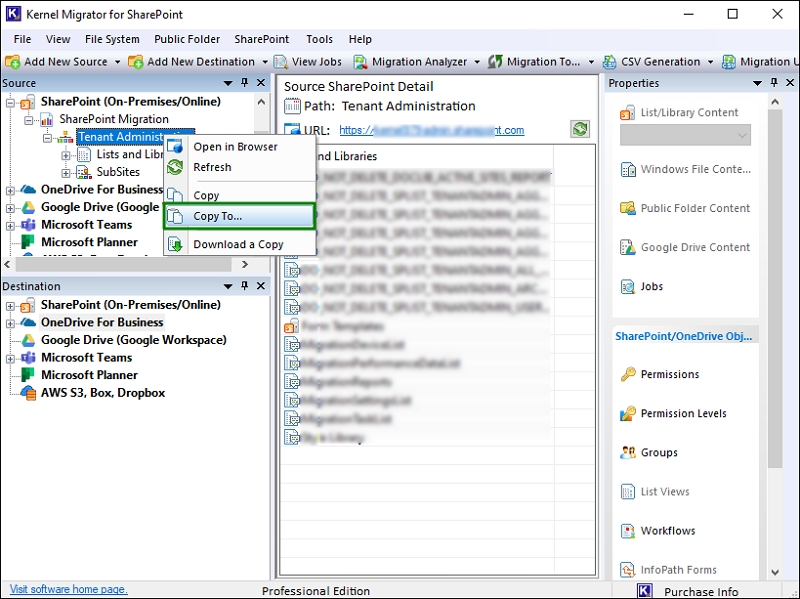Image resolution: width=800 pixels, height=599 pixels.
Task: Click the Public Folder Content icon
Action: point(628,208)
